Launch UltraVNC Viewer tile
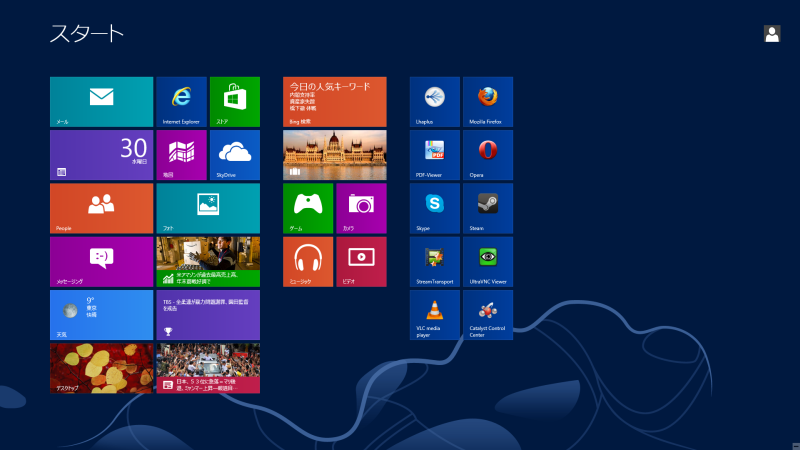The height and width of the screenshot is (450, 800). tap(488, 262)
